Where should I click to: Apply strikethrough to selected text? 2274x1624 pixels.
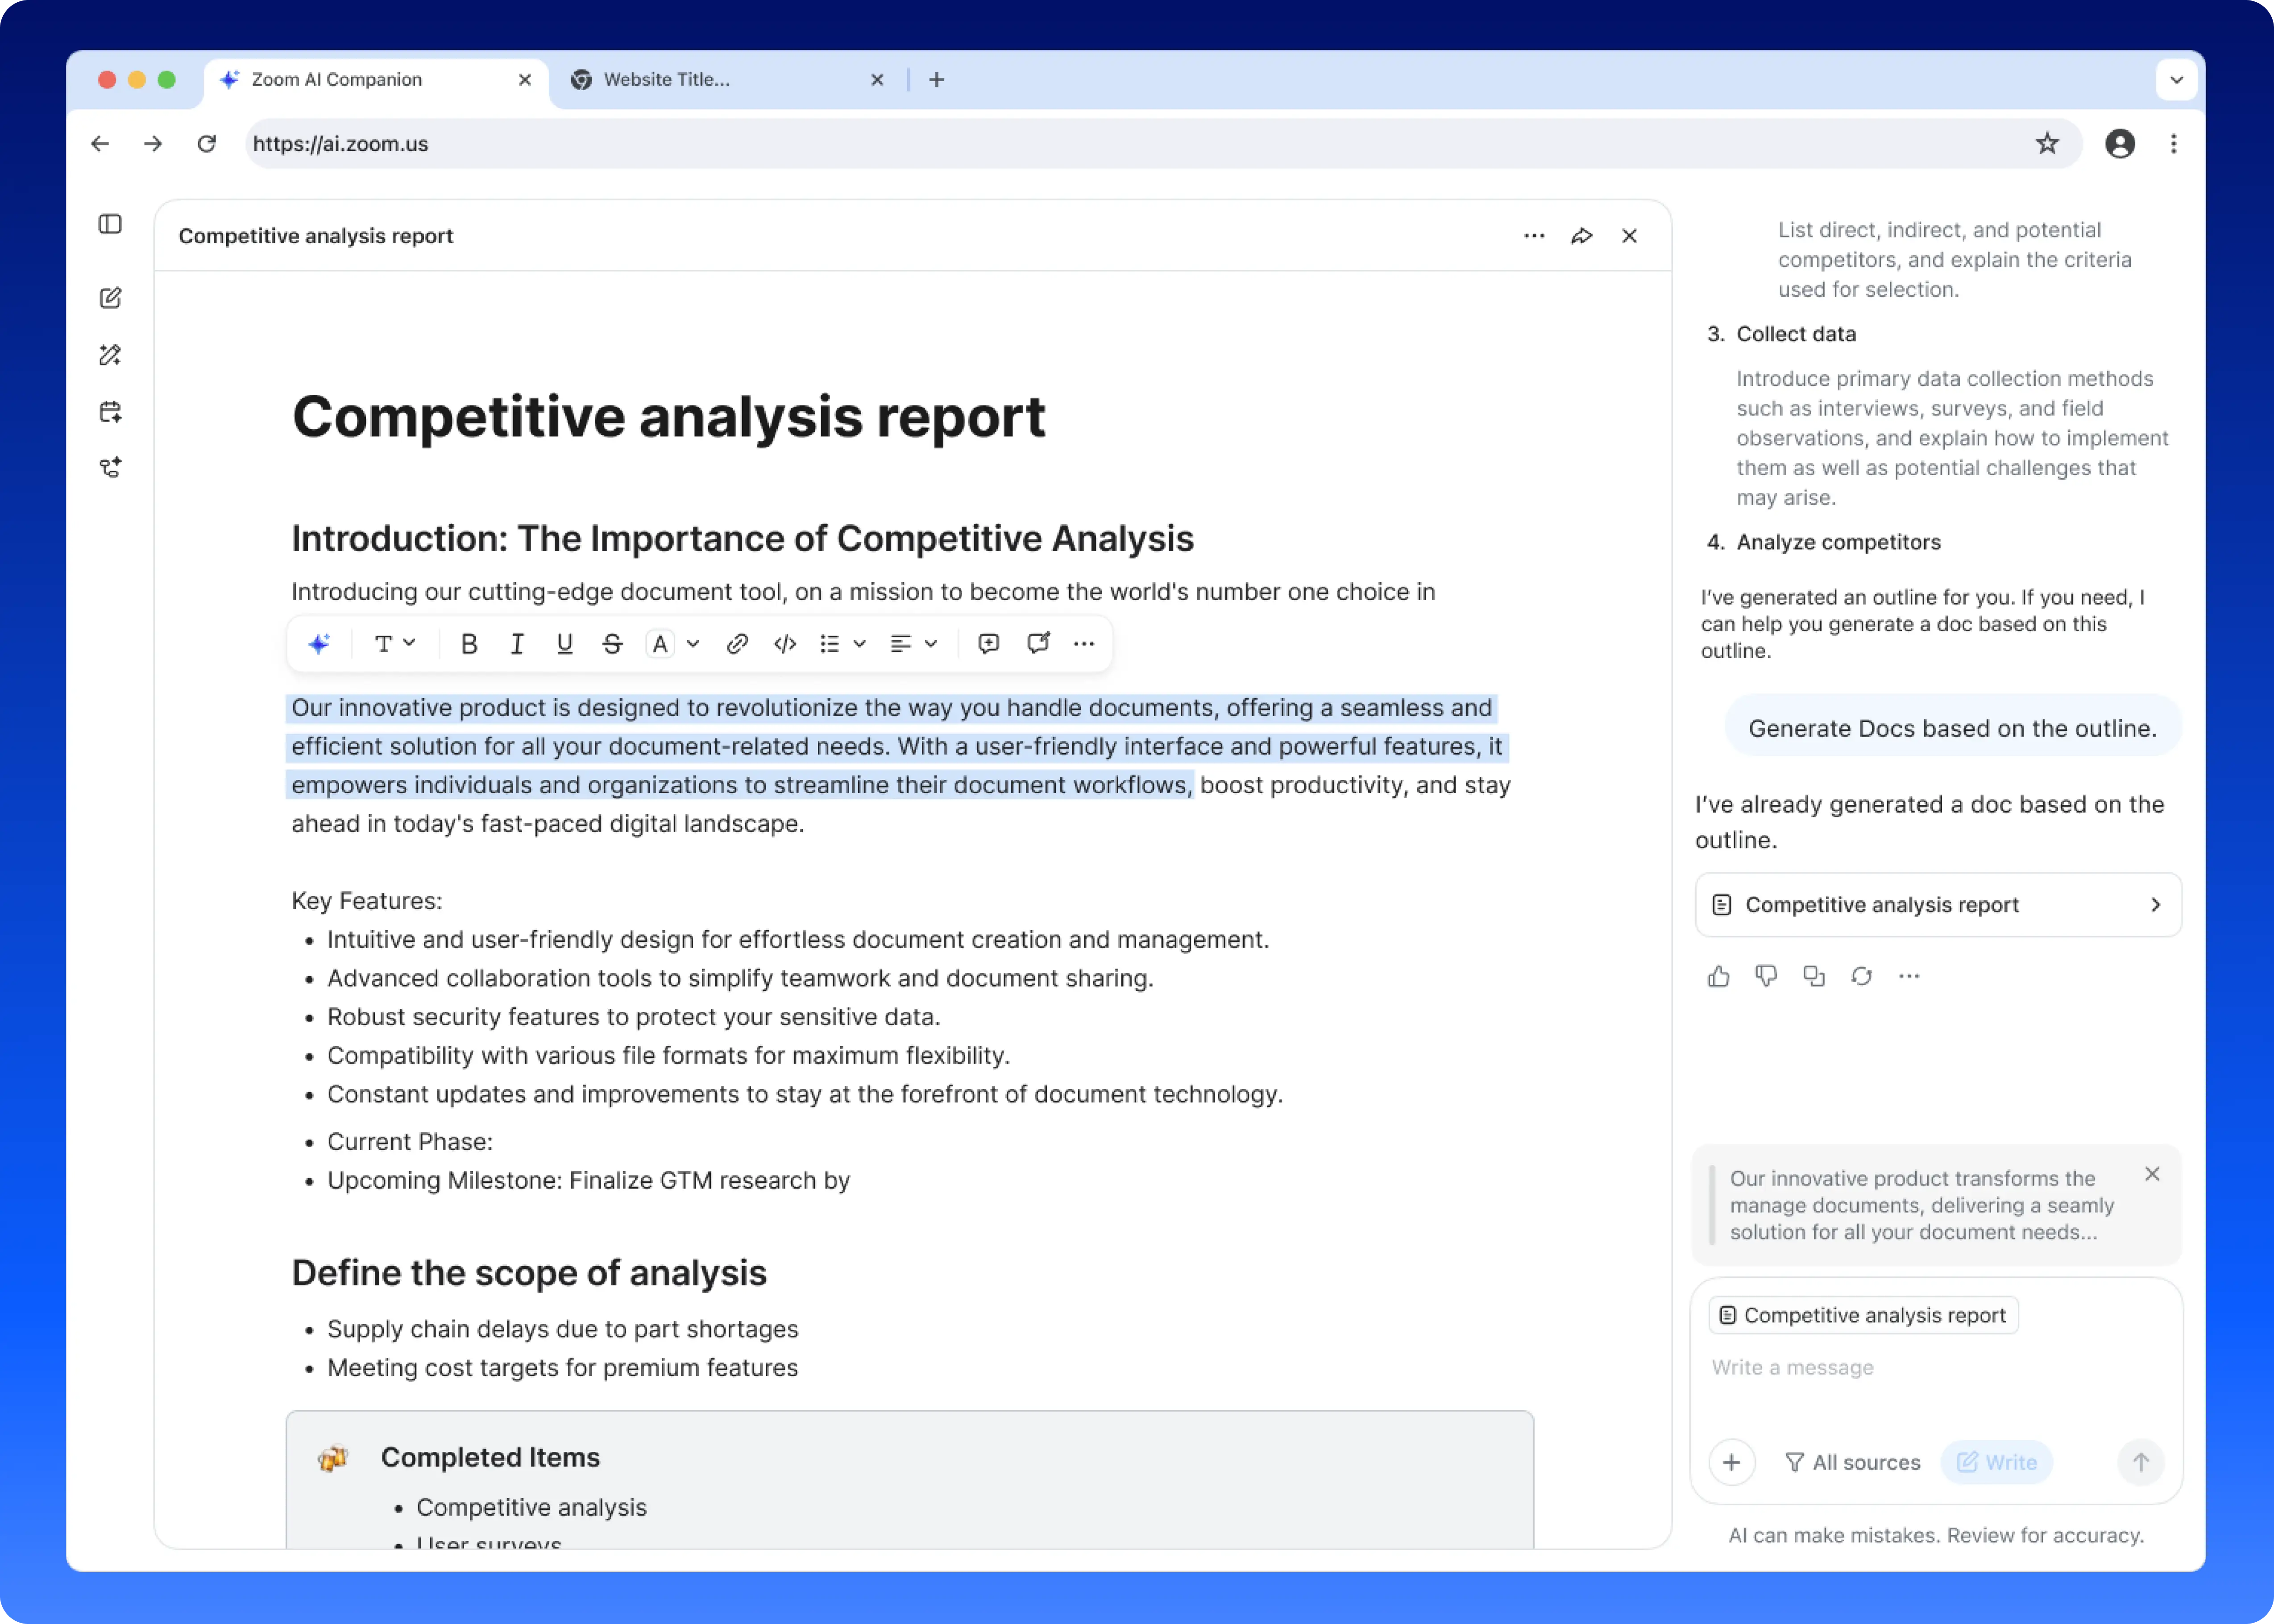(x=612, y=644)
